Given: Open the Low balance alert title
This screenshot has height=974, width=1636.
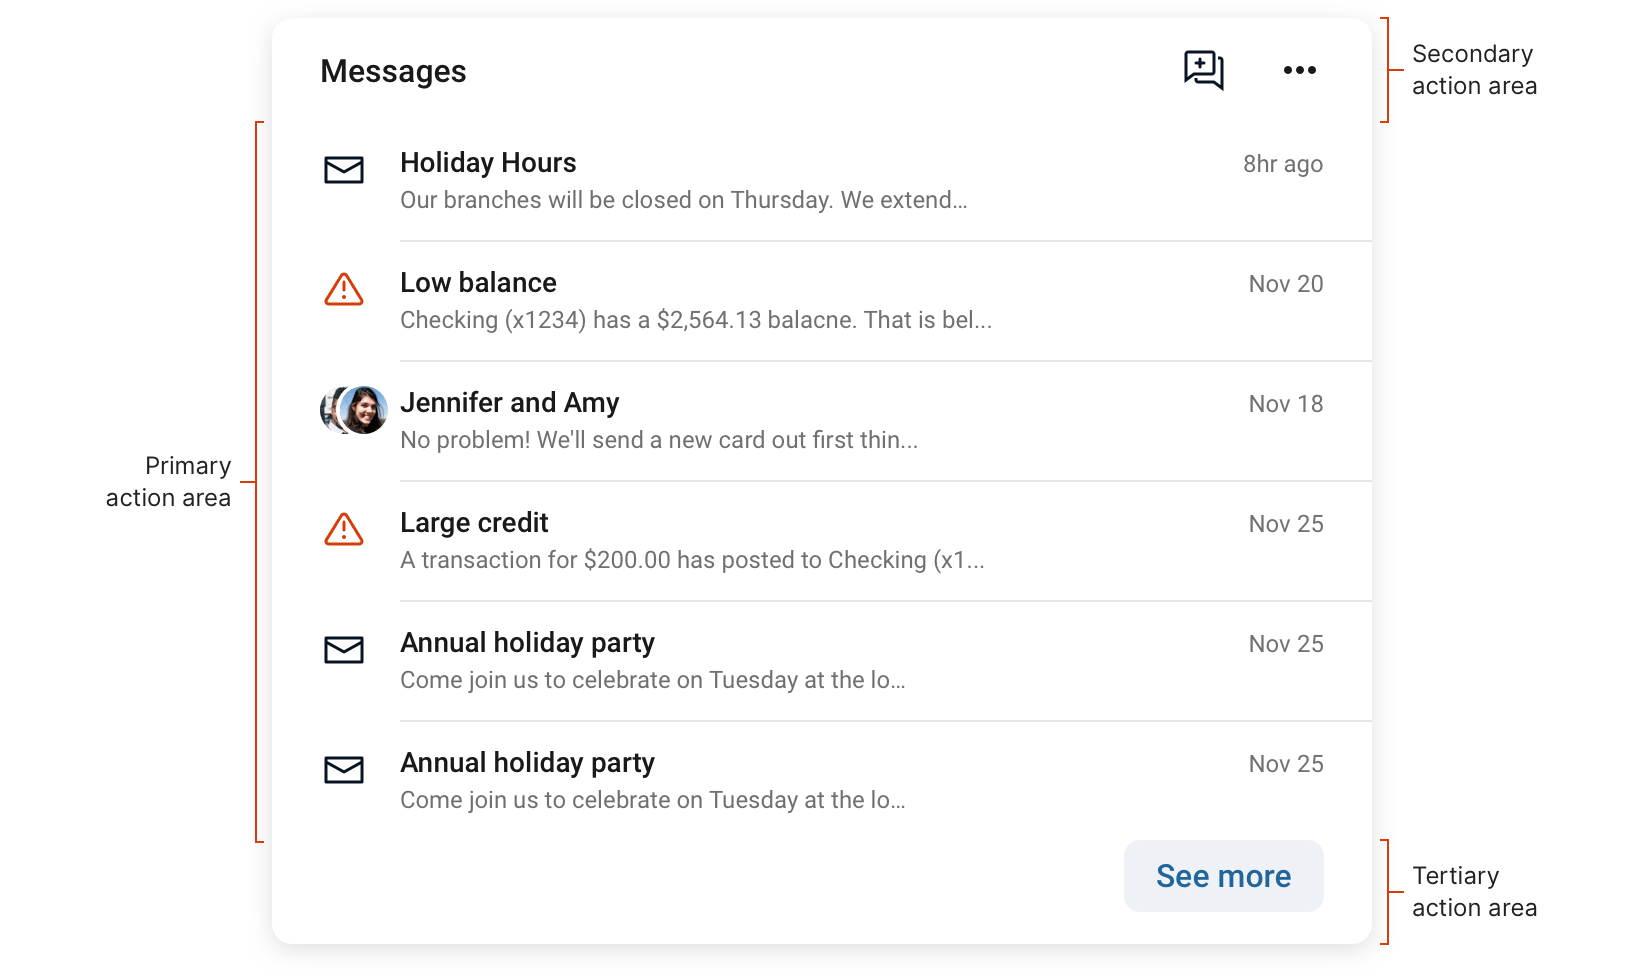Looking at the screenshot, I should click(x=478, y=283).
